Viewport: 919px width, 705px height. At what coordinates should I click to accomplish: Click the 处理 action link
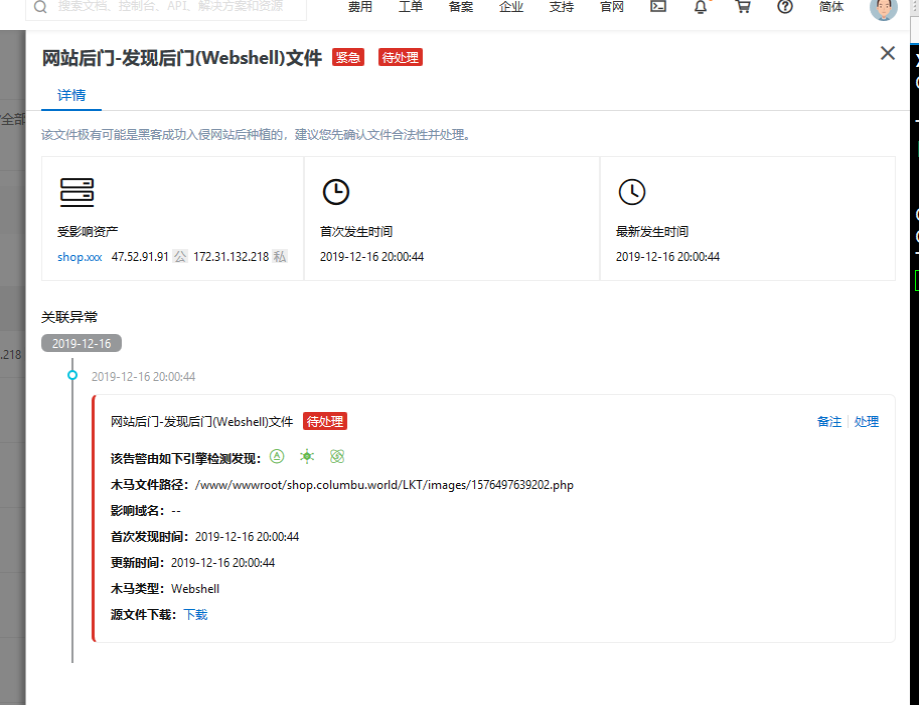tap(866, 422)
